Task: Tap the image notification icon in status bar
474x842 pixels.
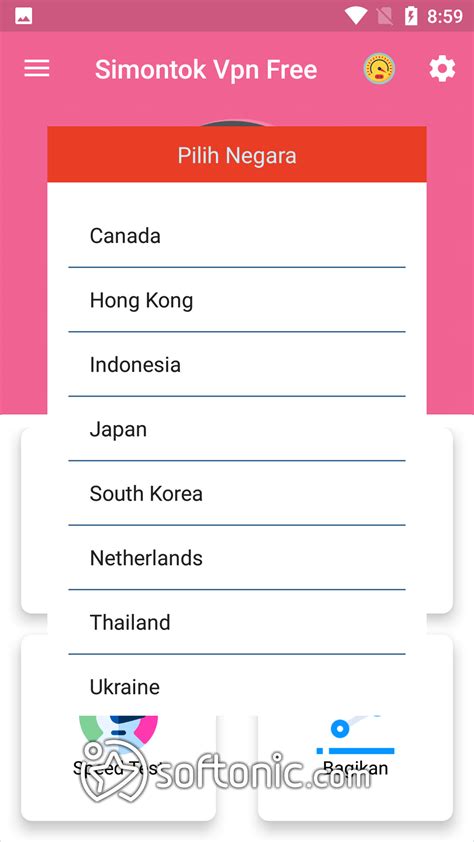Action: [23, 17]
